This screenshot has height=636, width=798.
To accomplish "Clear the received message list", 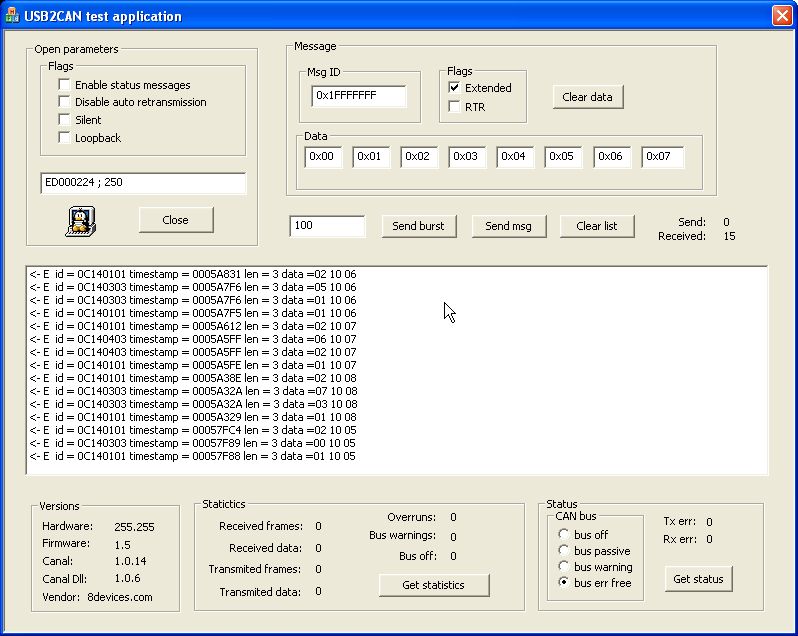I will [x=597, y=226].
